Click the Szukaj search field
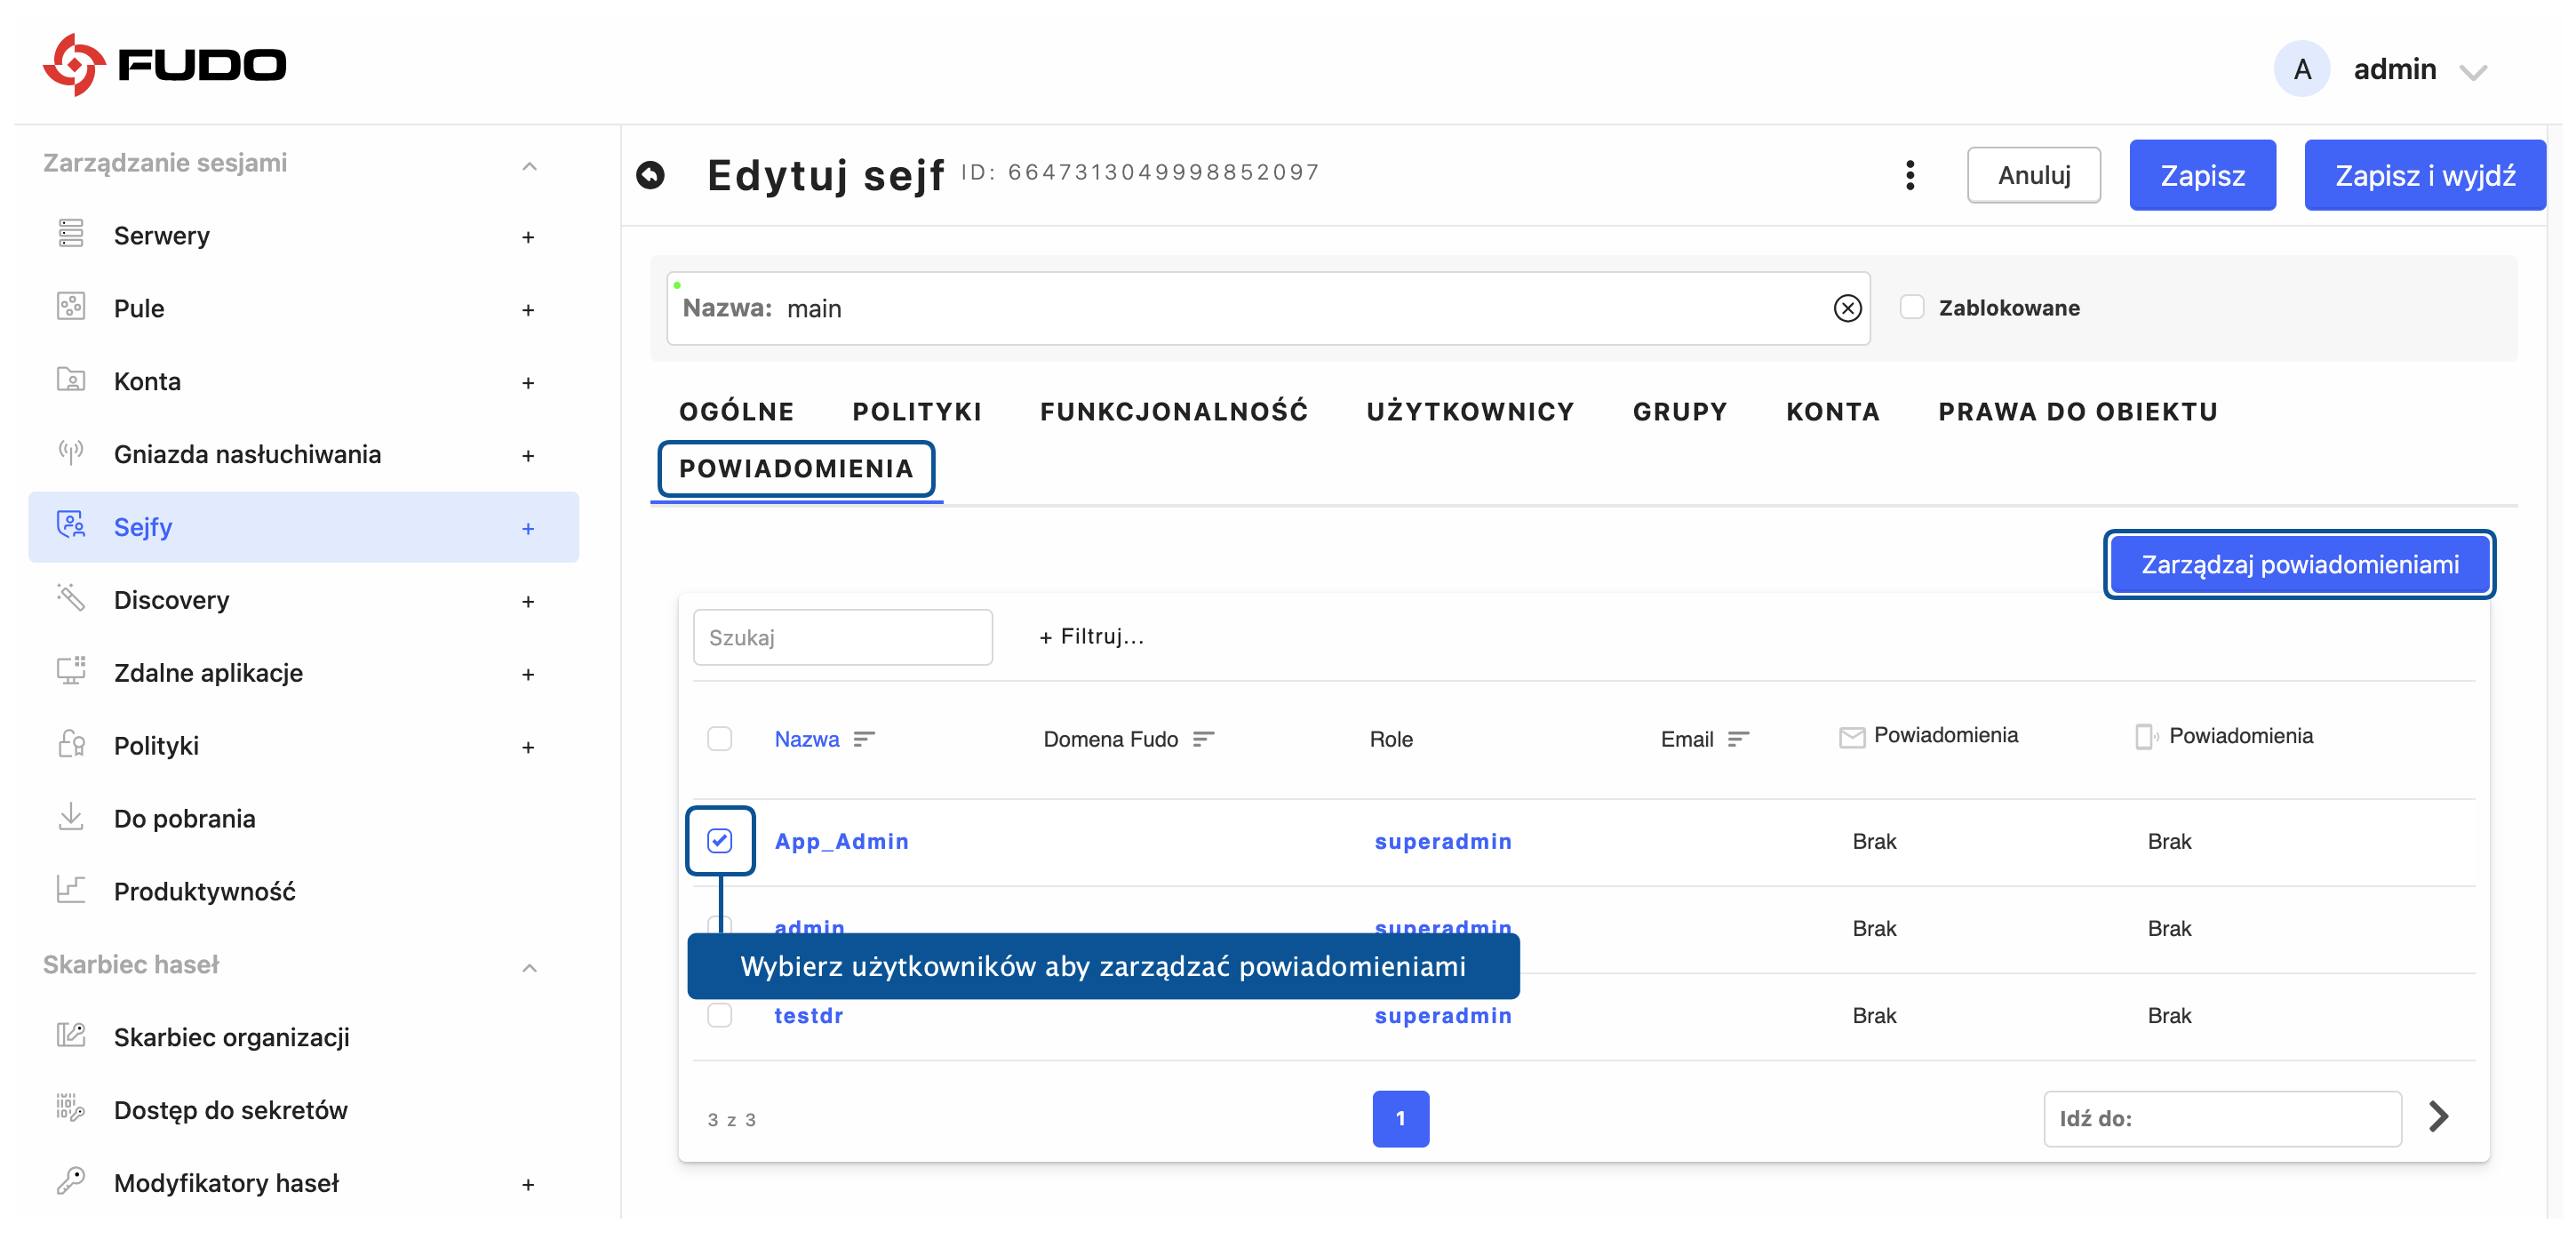This screenshot has width=2576, height=1240. coord(842,637)
